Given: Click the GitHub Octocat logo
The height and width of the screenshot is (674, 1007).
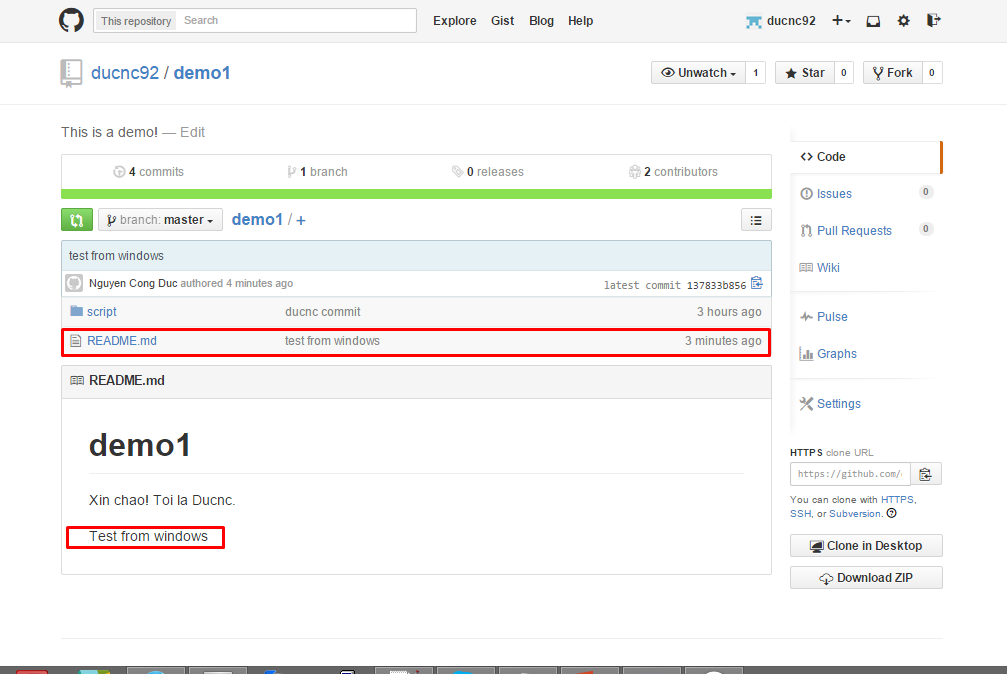Looking at the screenshot, I should click(71, 21).
